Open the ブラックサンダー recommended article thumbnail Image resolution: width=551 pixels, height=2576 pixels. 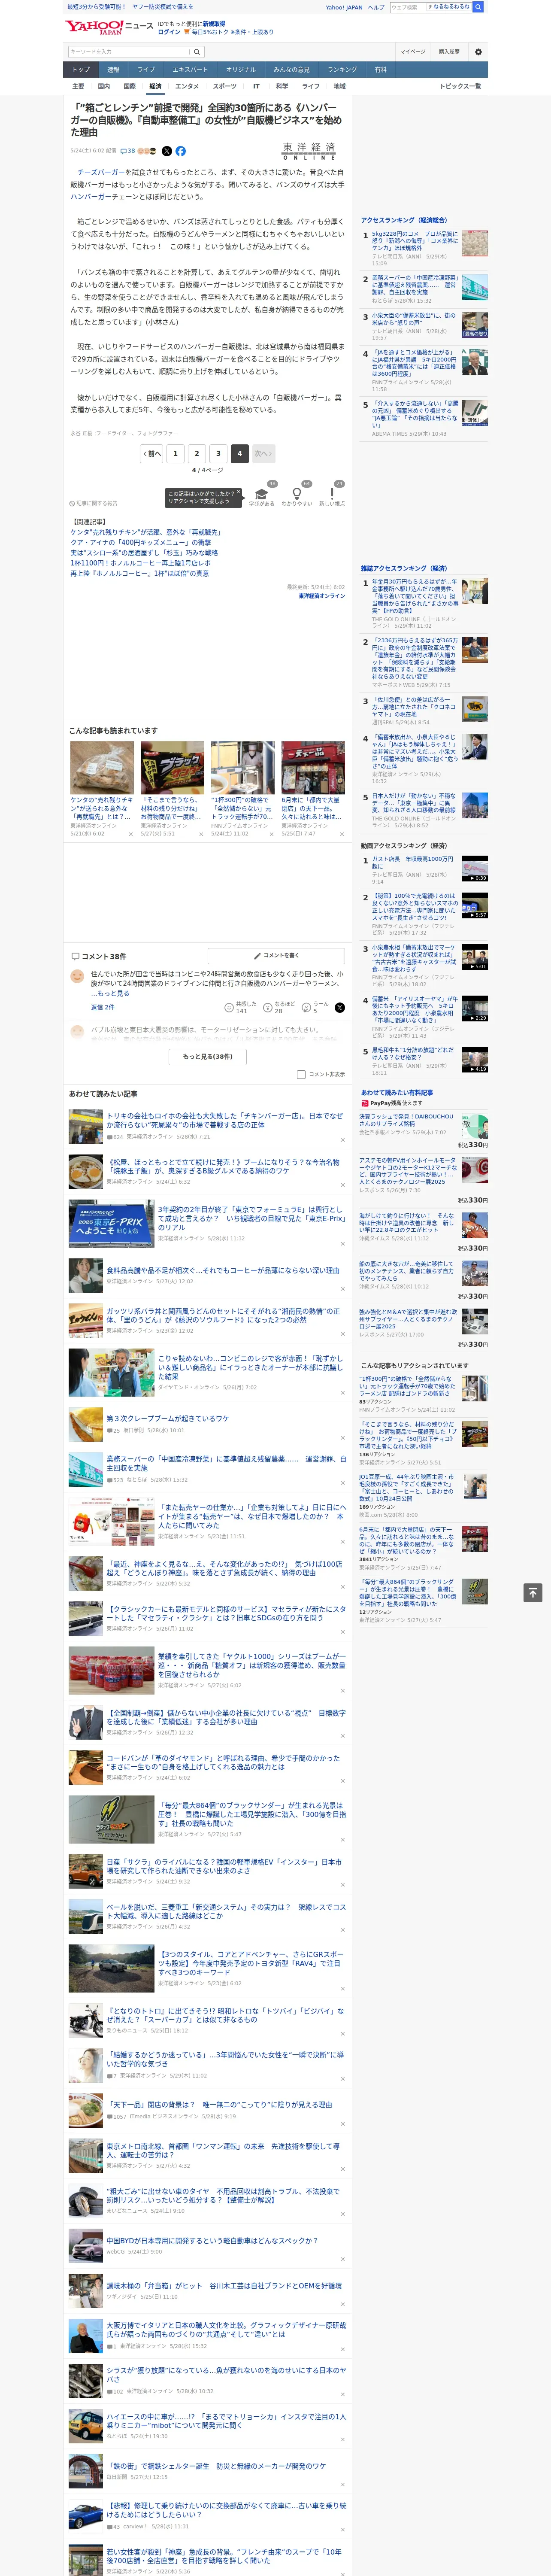(172, 768)
